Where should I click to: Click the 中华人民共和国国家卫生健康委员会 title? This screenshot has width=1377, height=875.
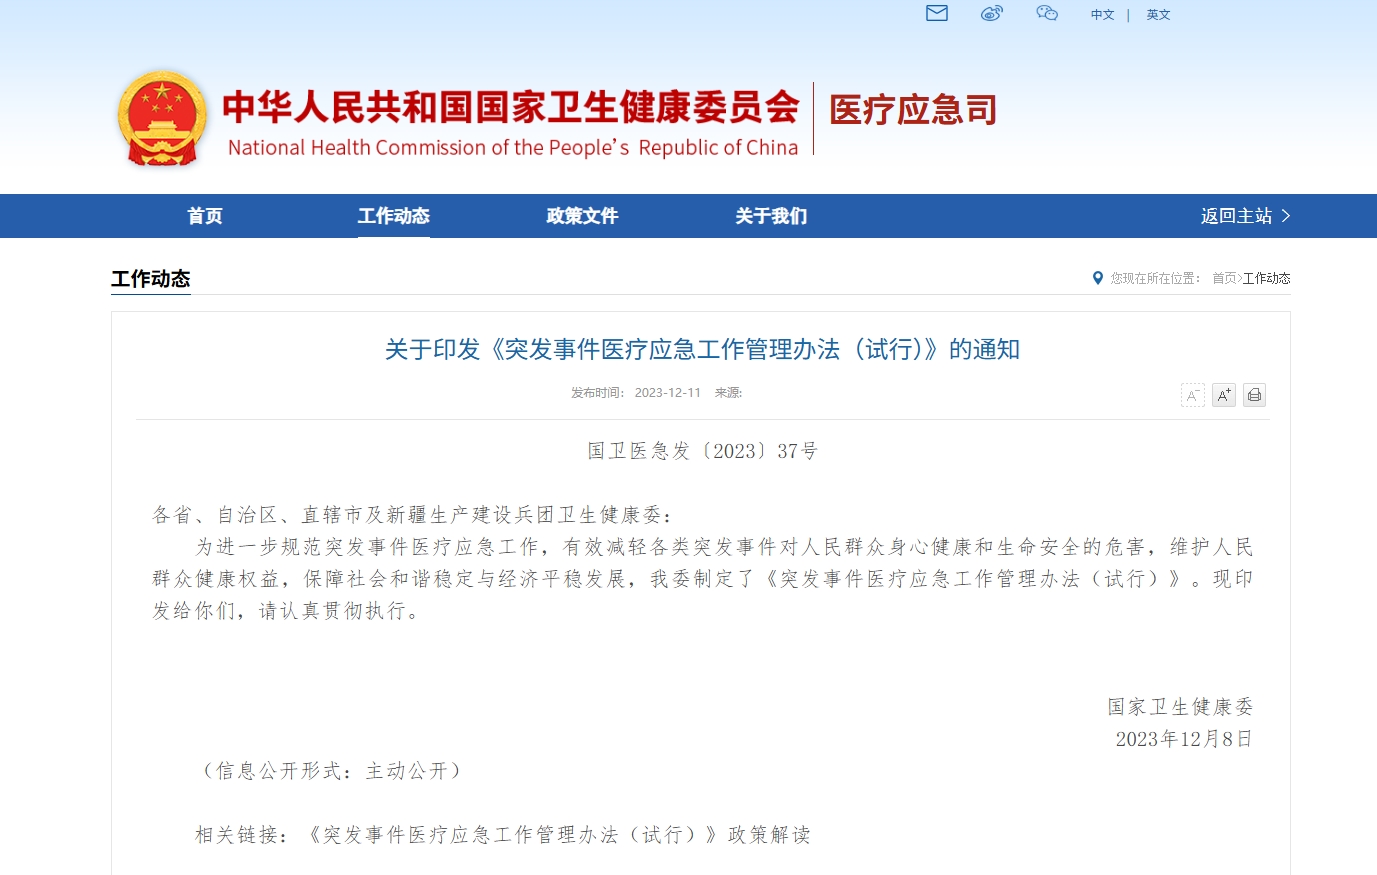click(x=511, y=107)
